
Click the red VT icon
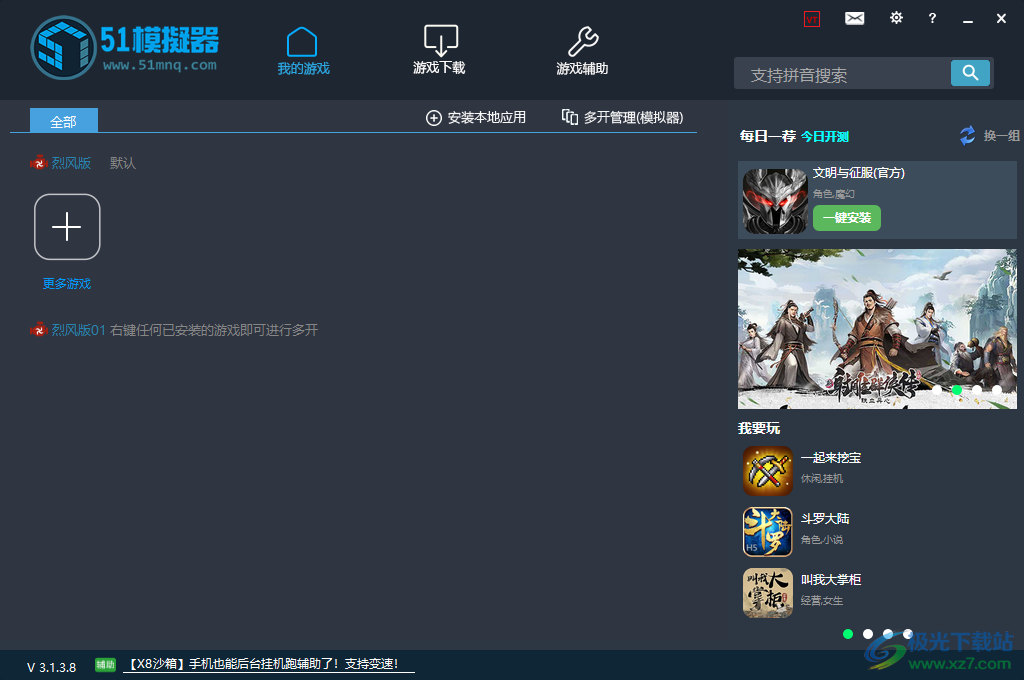coord(812,19)
